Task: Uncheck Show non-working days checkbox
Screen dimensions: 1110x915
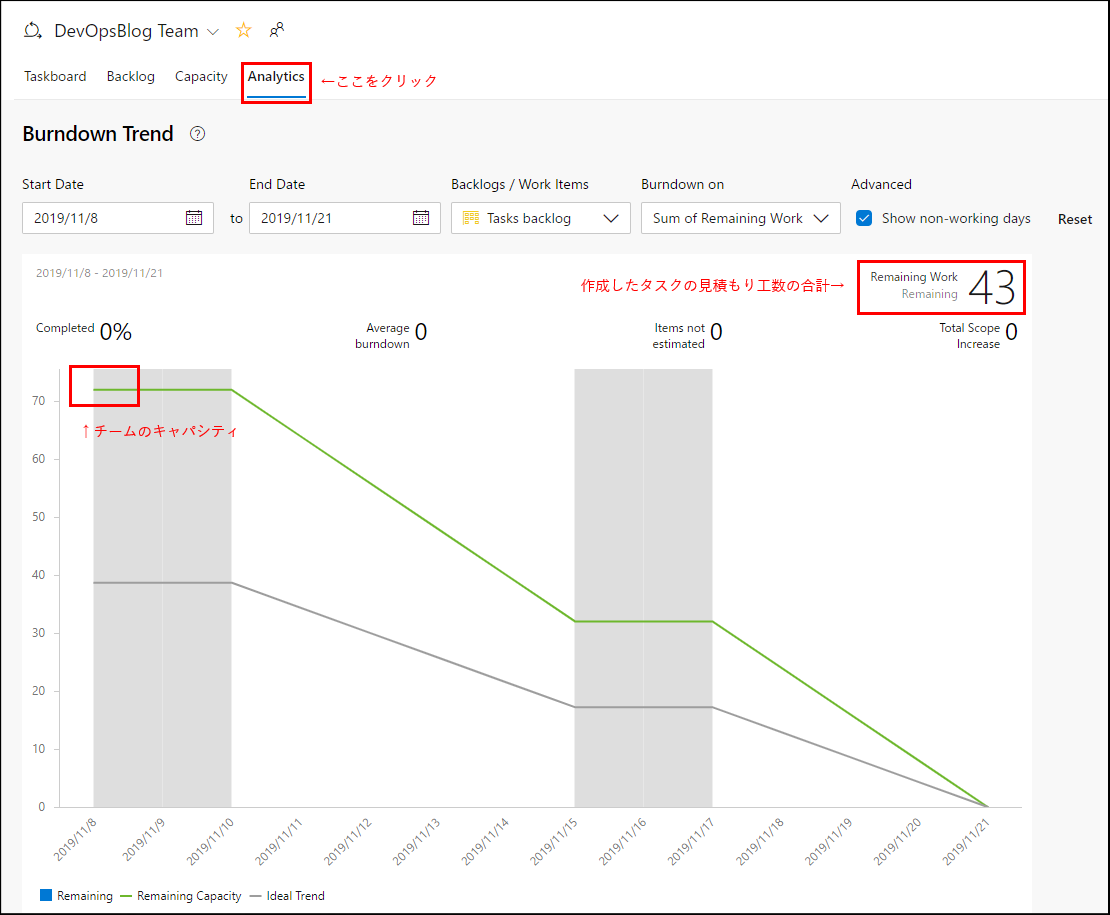Action: pos(864,218)
